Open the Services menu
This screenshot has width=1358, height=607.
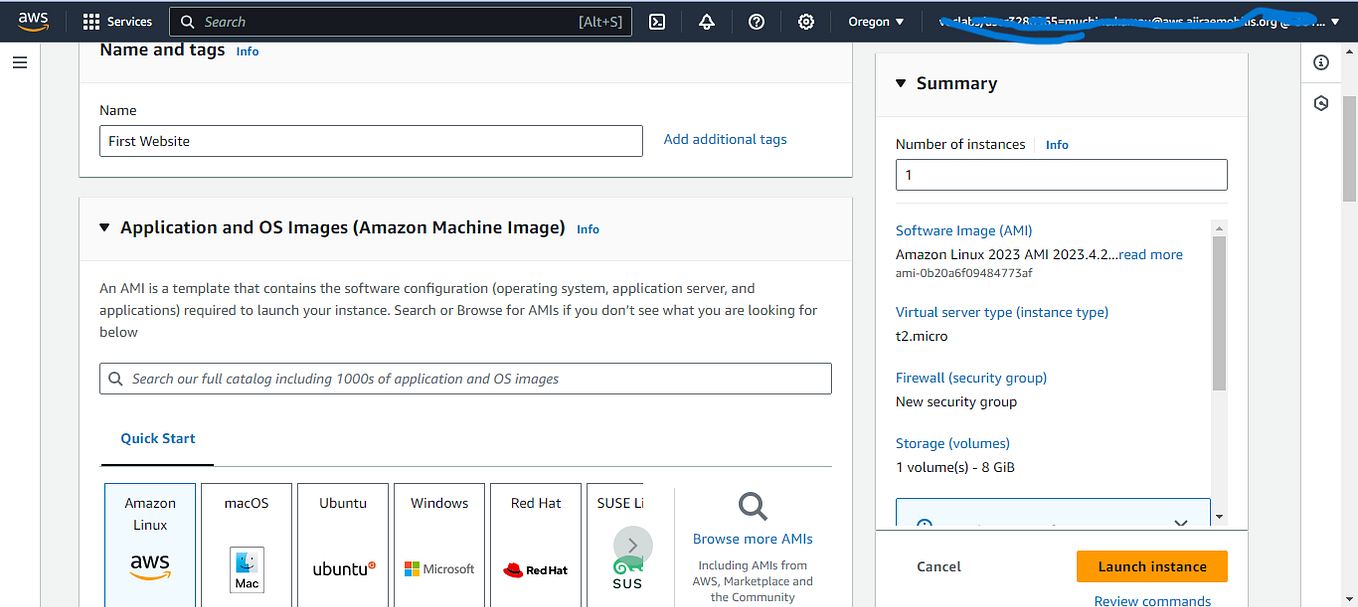117,21
